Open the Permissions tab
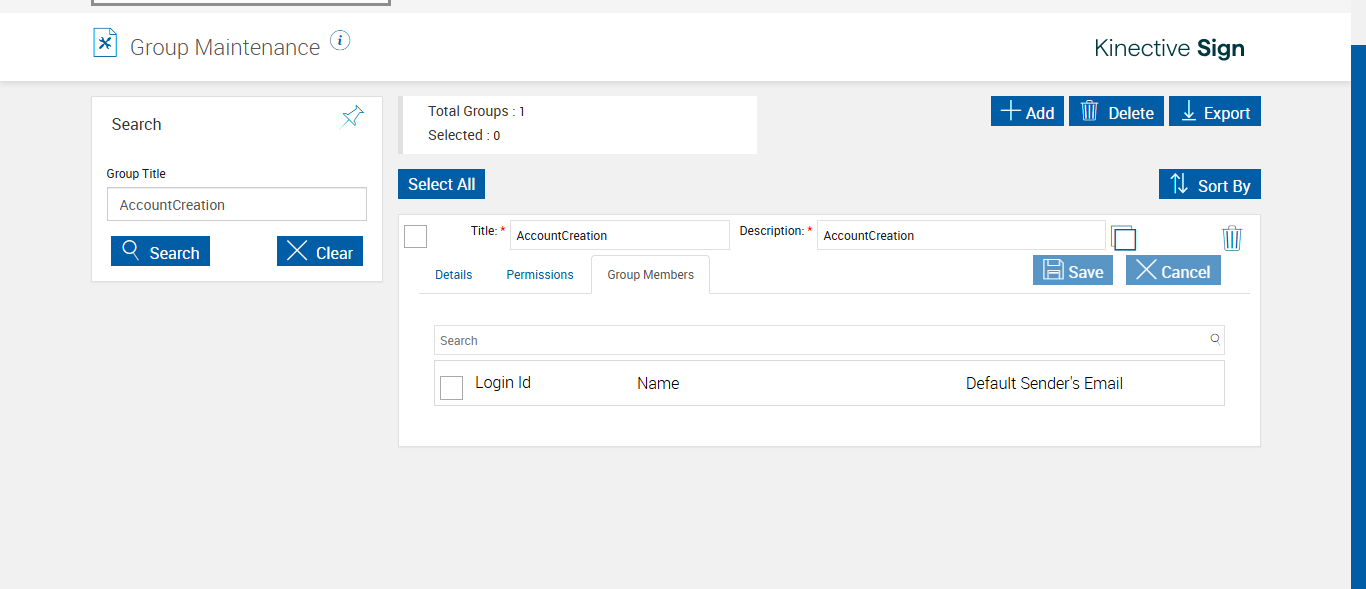Viewport: 1366px width, 589px height. pos(540,275)
